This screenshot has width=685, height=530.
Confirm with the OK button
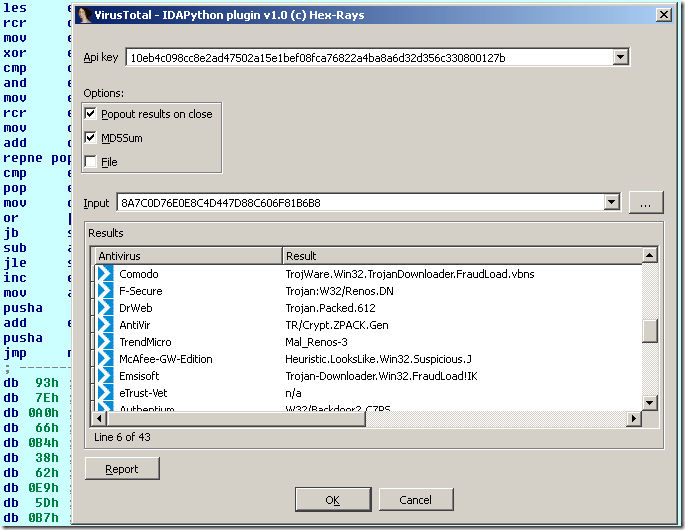(333, 499)
